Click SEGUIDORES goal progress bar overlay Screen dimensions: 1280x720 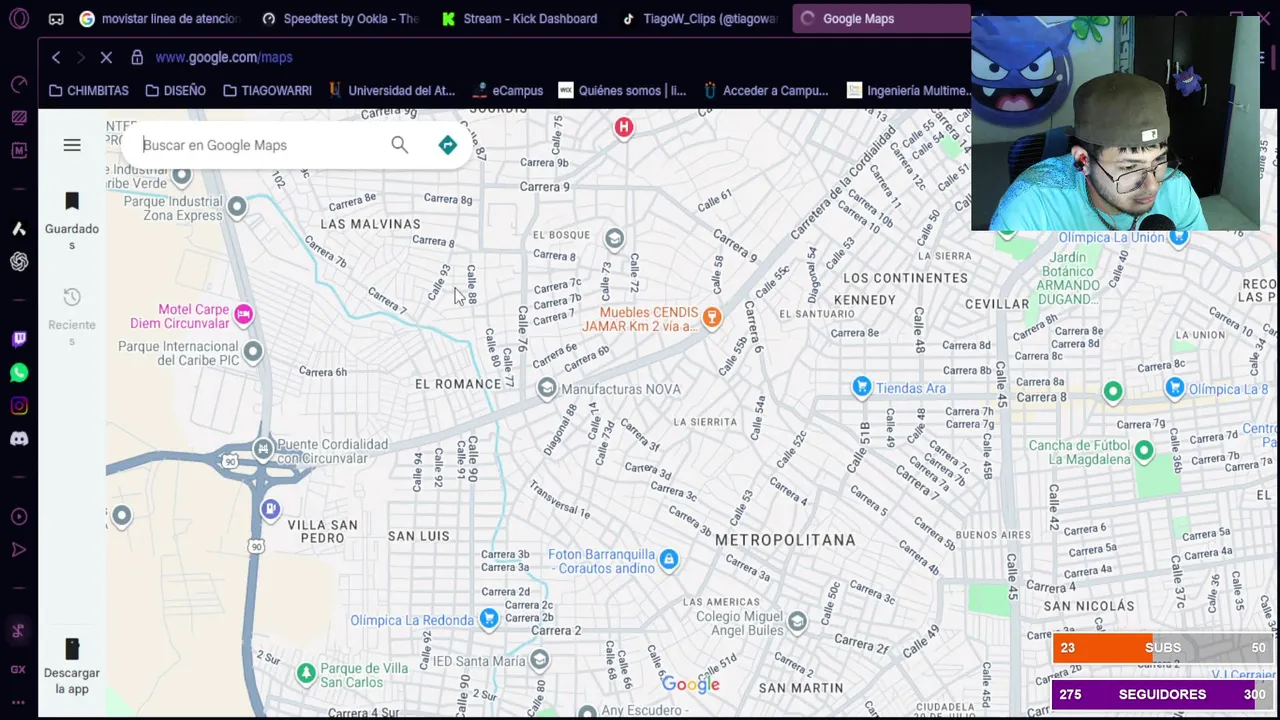pos(1162,694)
